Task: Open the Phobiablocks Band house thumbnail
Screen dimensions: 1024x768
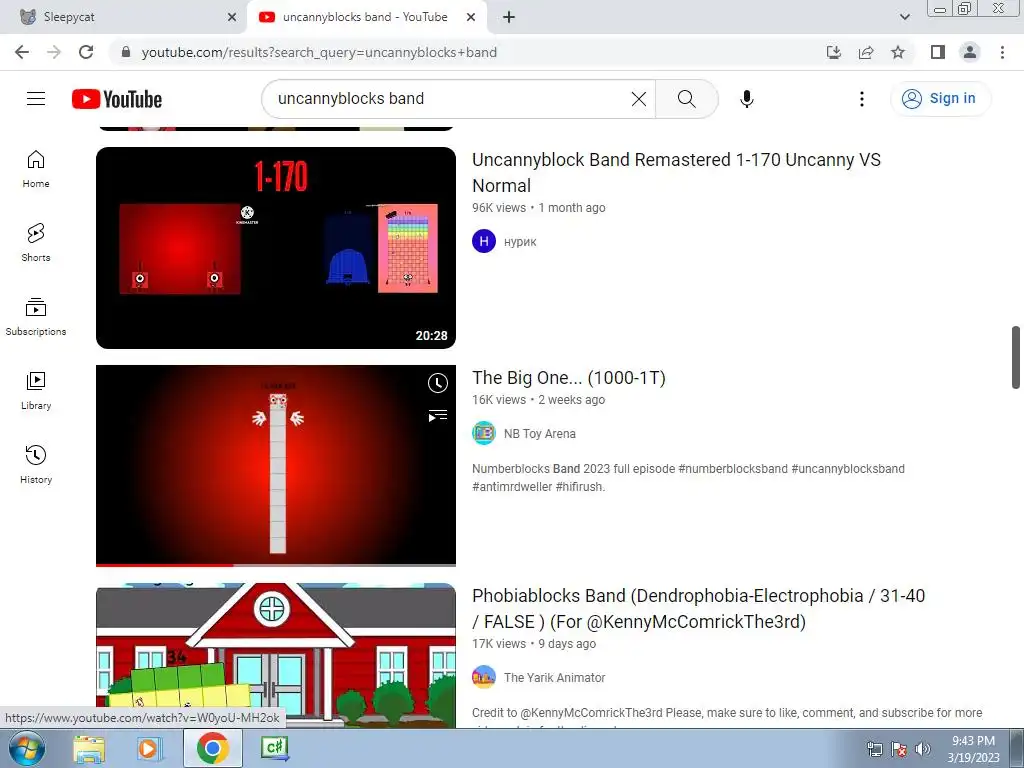Action: (276, 655)
